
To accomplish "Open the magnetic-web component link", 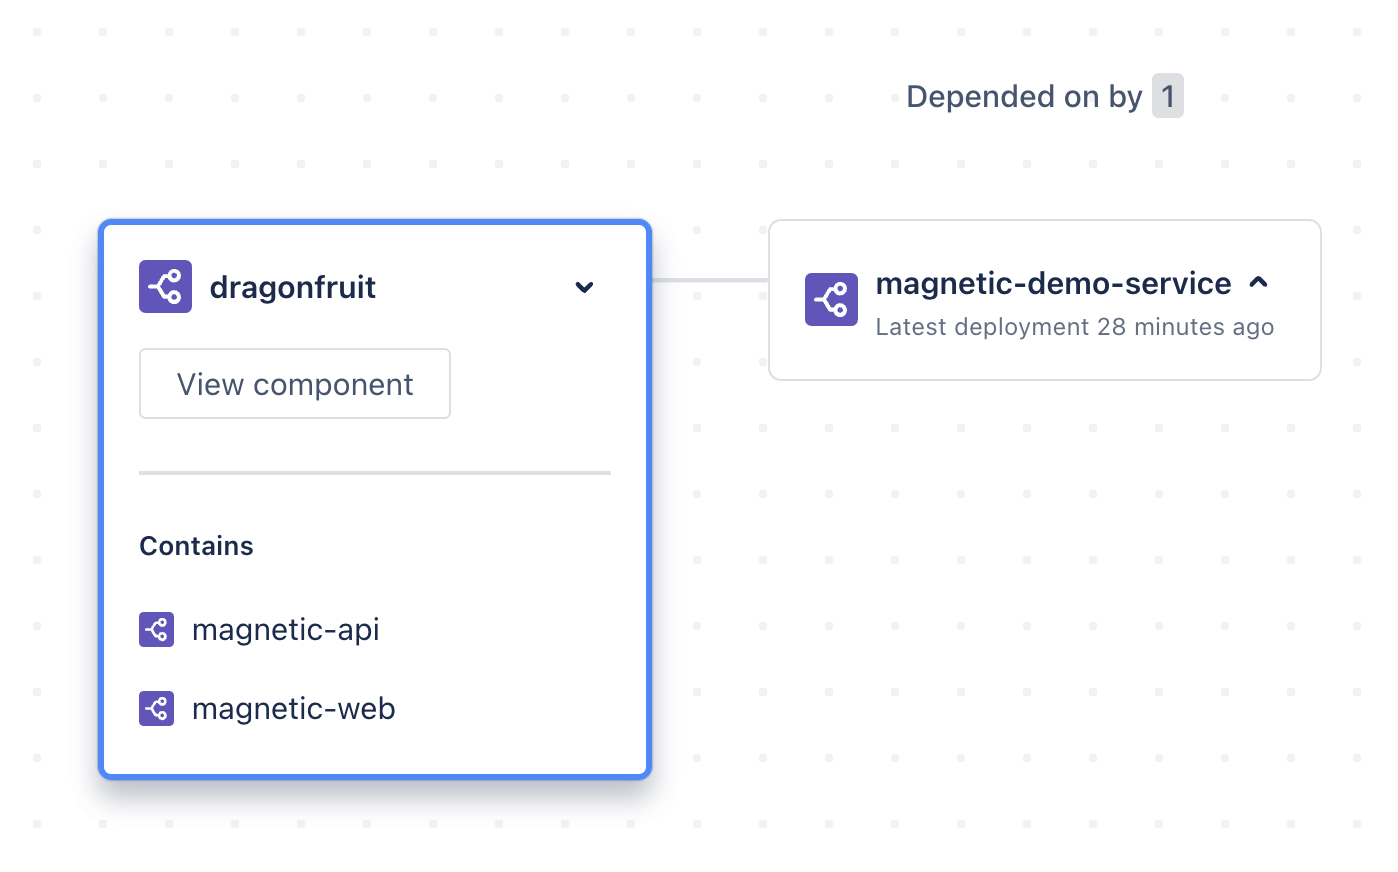I will [x=294, y=709].
